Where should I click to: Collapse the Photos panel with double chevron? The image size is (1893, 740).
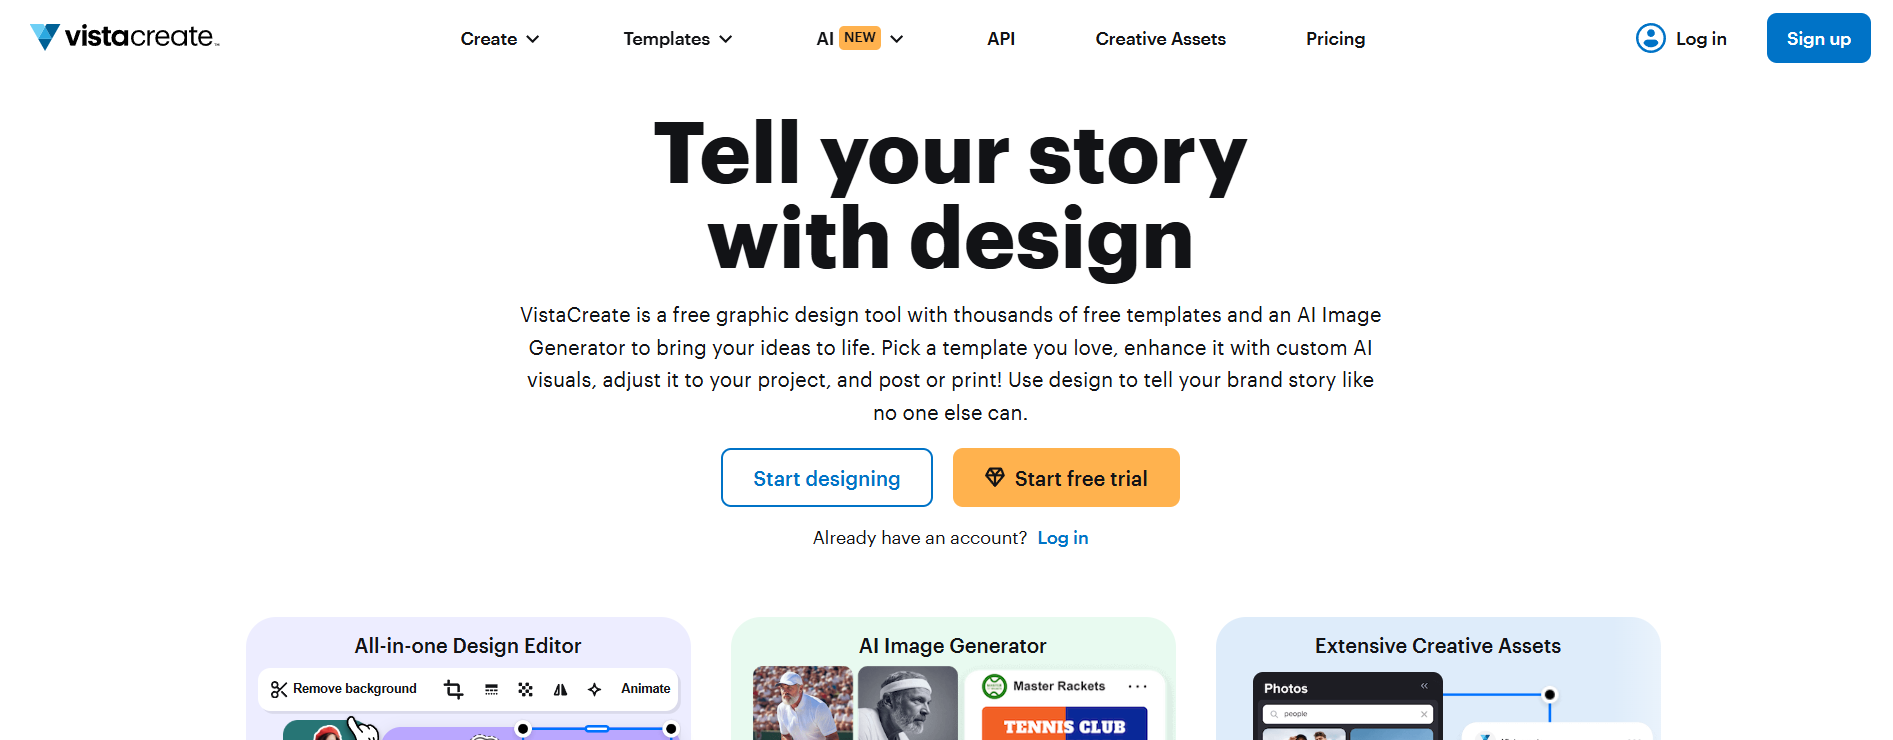point(1424,686)
